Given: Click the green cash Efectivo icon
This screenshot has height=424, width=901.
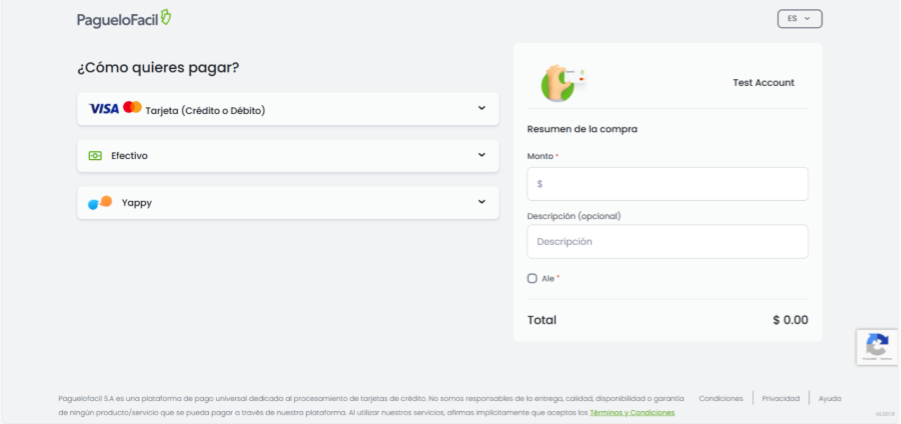Looking at the screenshot, I should click(x=95, y=156).
